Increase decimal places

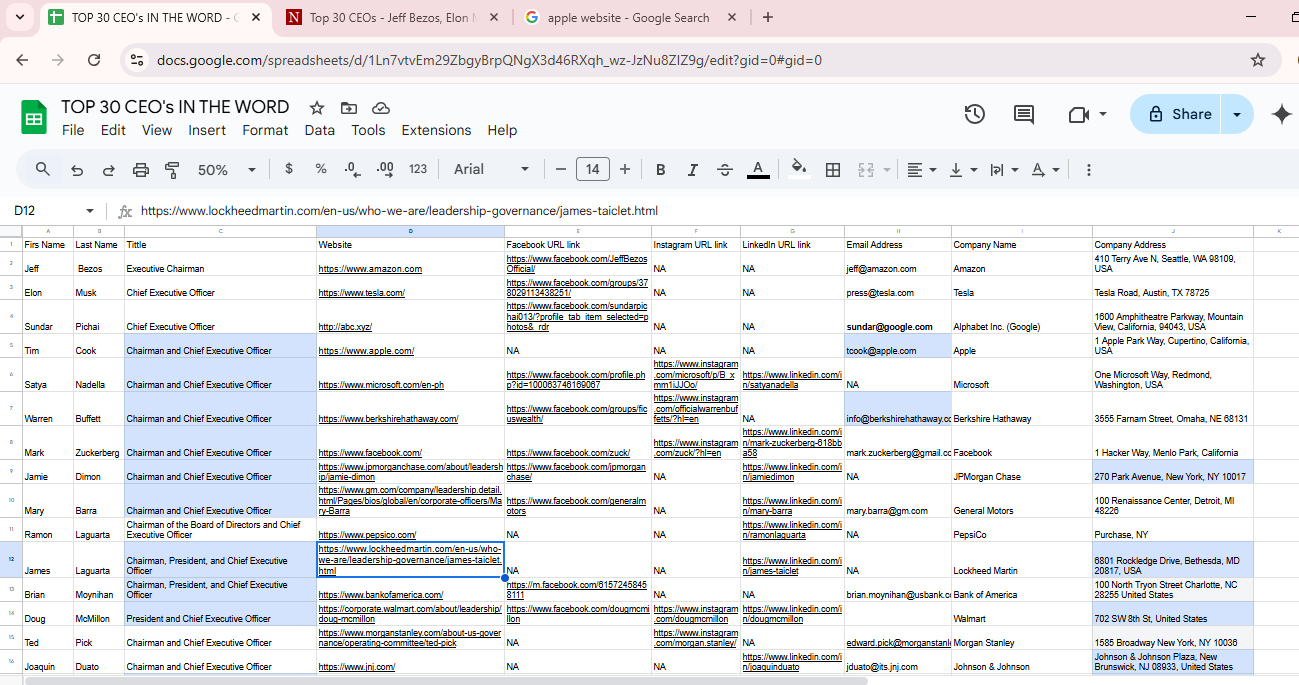coord(385,169)
